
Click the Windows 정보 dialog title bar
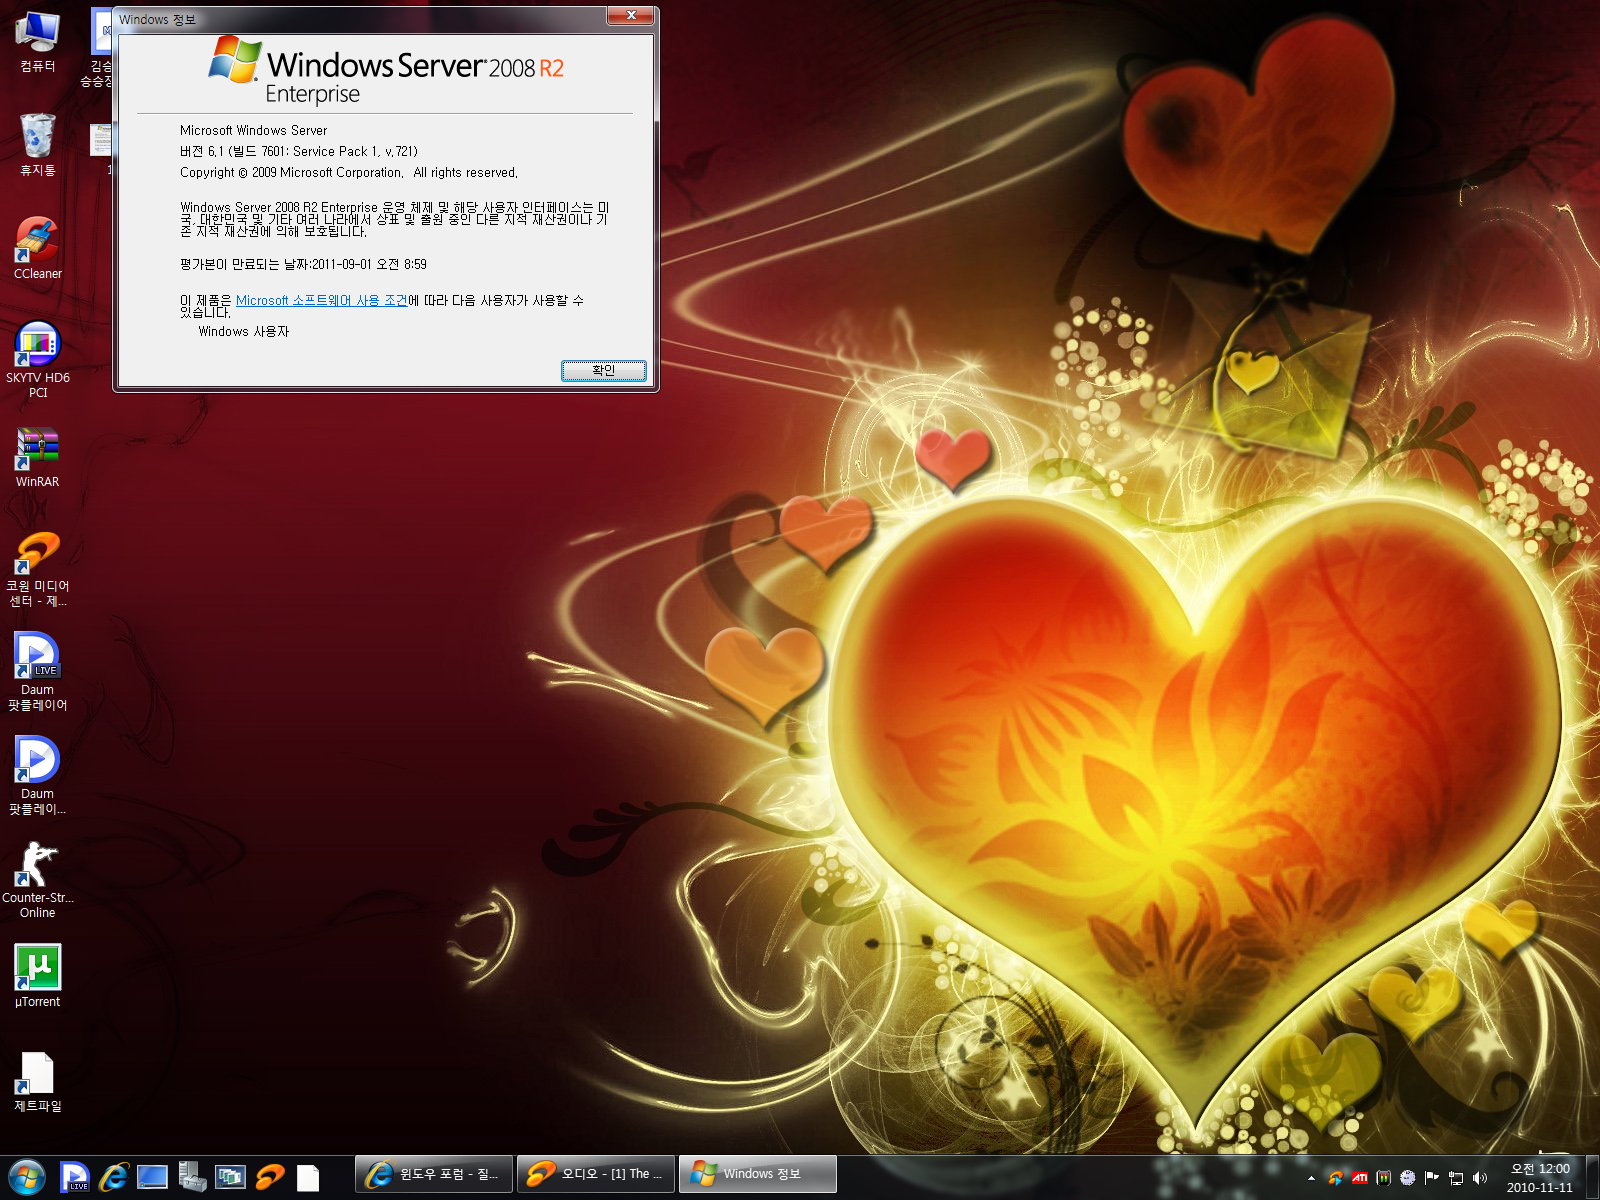[360, 19]
